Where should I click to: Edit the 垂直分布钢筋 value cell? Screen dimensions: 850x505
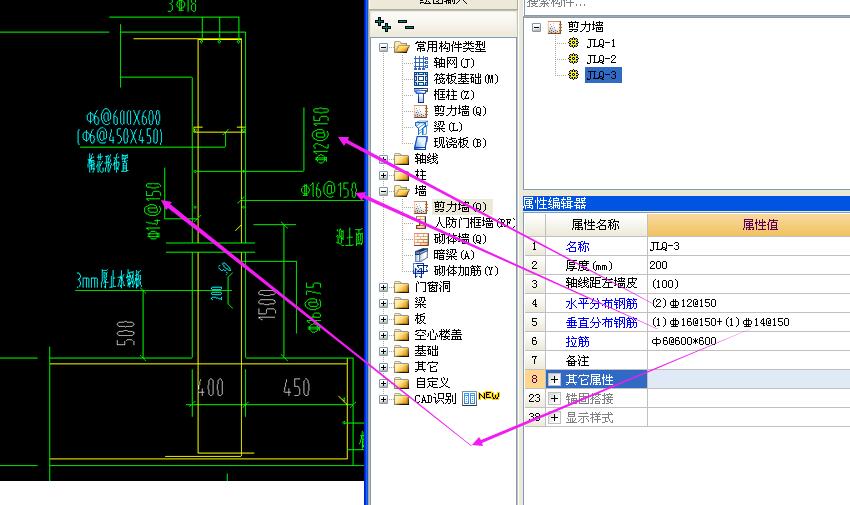point(749,322)
